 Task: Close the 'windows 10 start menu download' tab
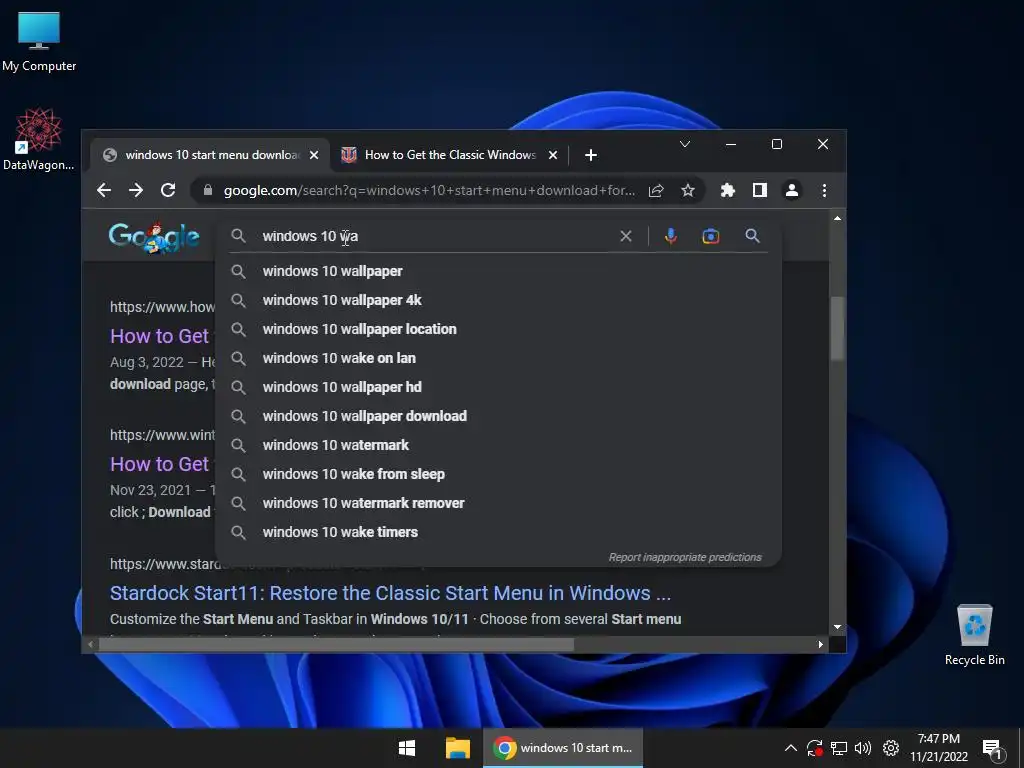pyautogui.click(x=314, y=155)
